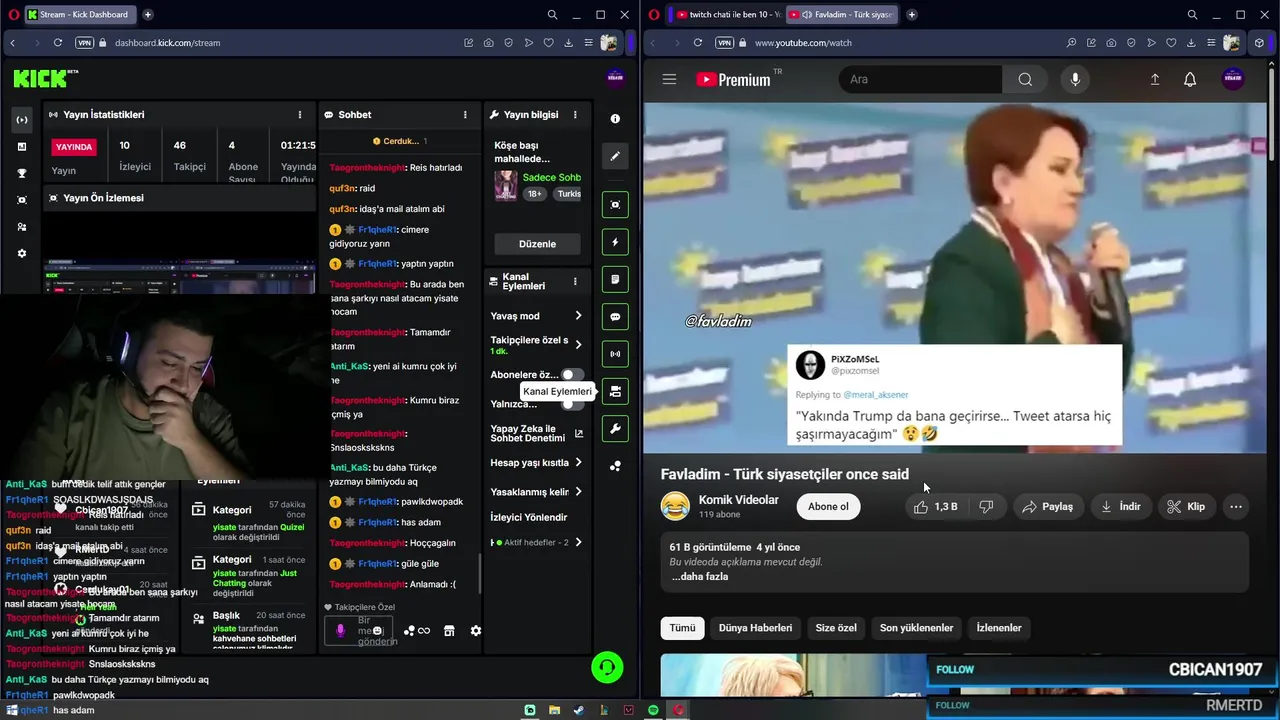Open Yapay Zeka ile Sohbet Denetimi link

536,433
